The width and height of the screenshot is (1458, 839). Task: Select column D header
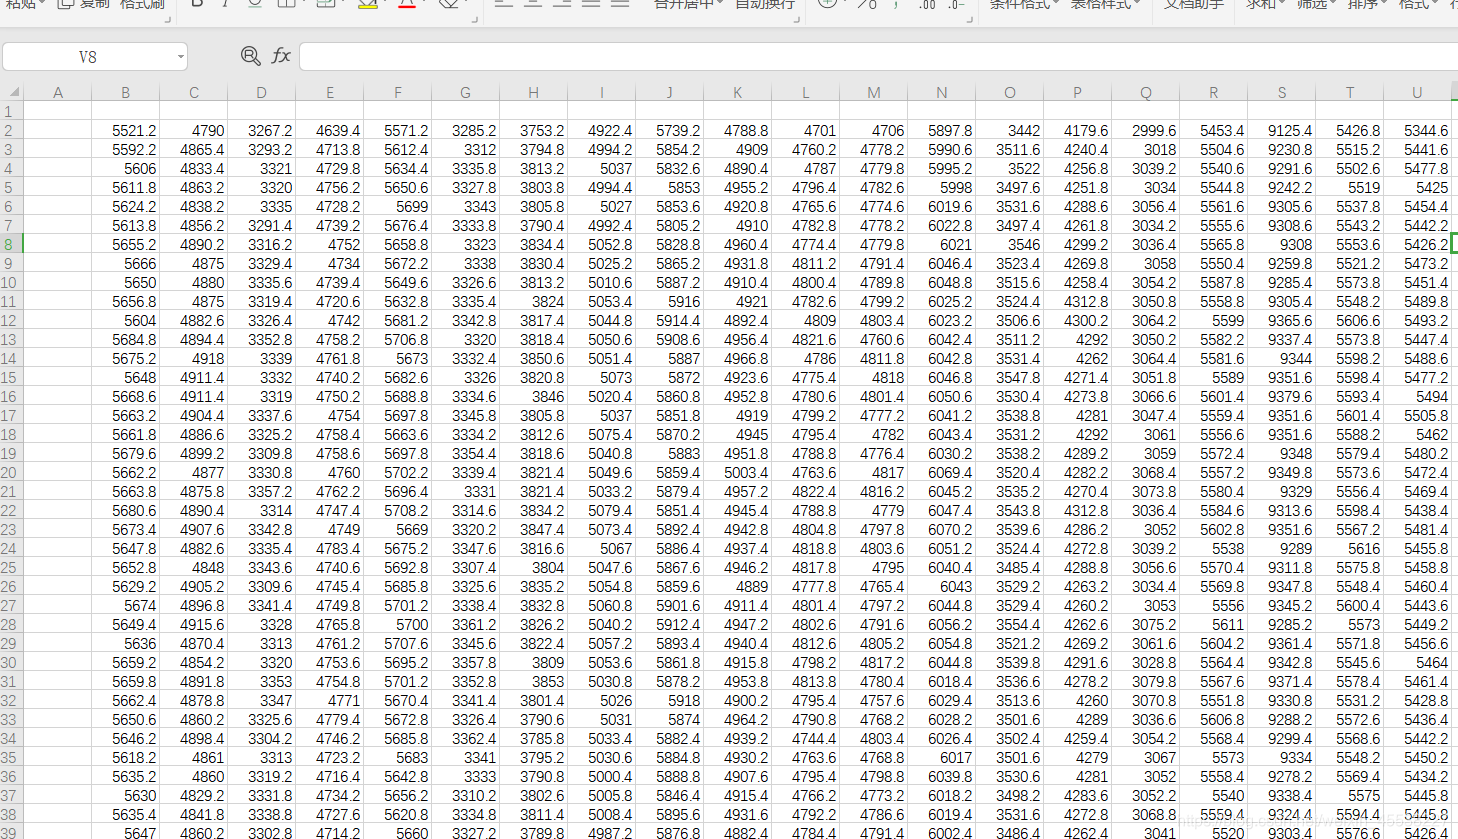pyautogui.click(x=262, y=93)
